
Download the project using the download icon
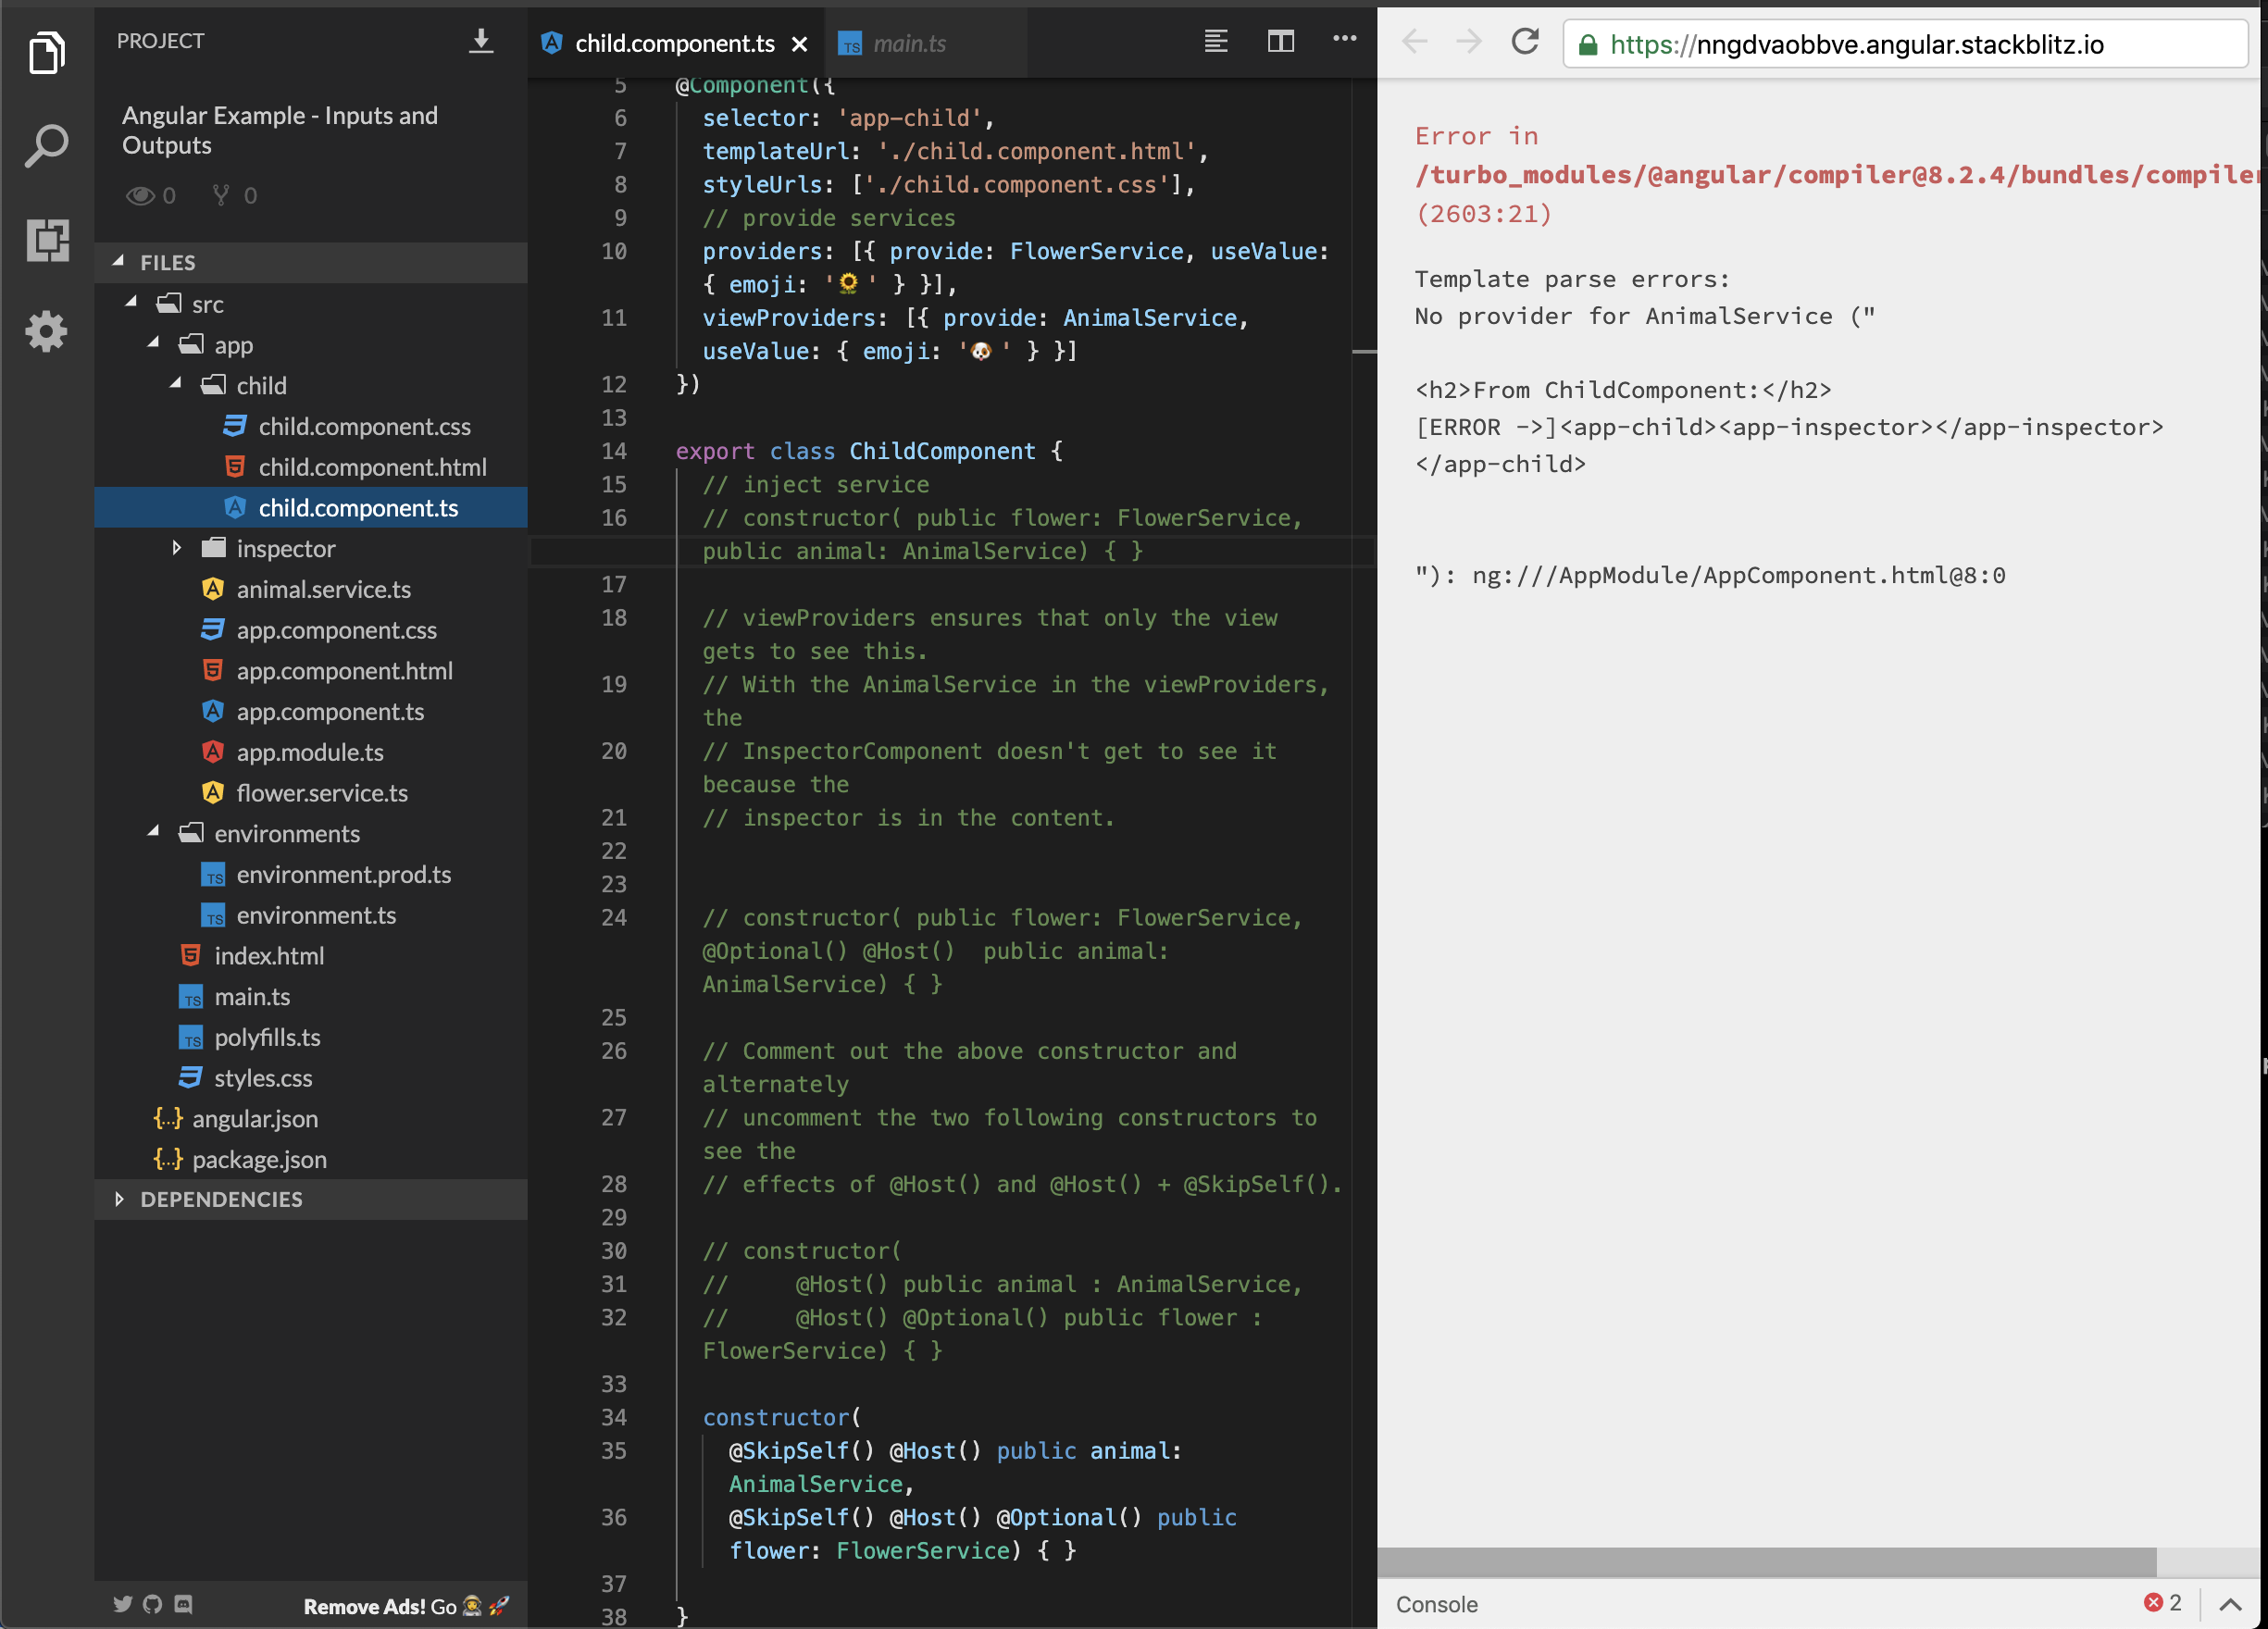[x=482, y=41]
